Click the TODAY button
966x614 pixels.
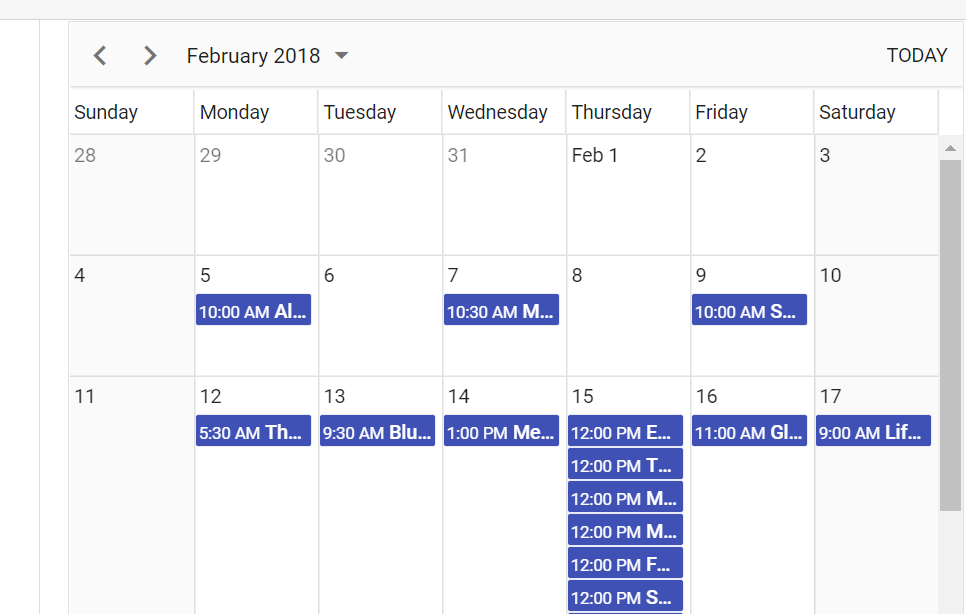917,55
